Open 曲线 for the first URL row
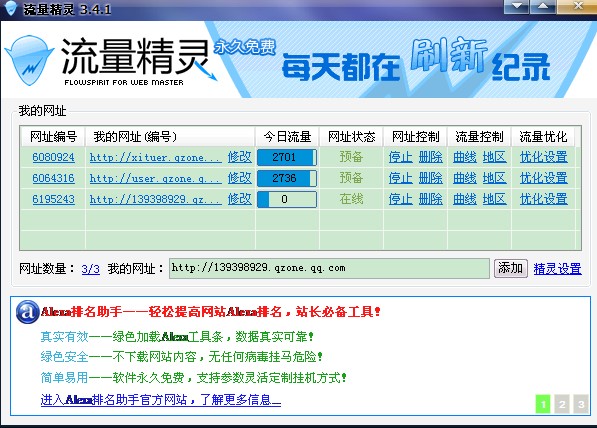 pyautogui.click(x=465, y=157)
